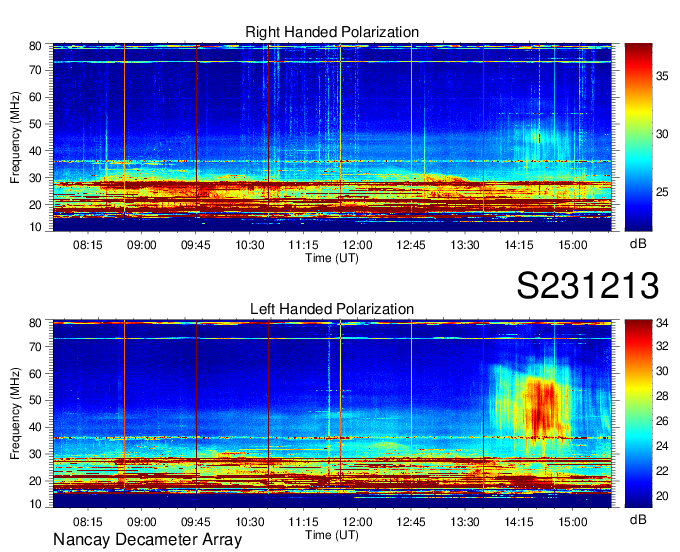Click the Time (UT) label under the Right Handed plot
Viewport: 680px width, 552px height.
(x=332, y=258)
